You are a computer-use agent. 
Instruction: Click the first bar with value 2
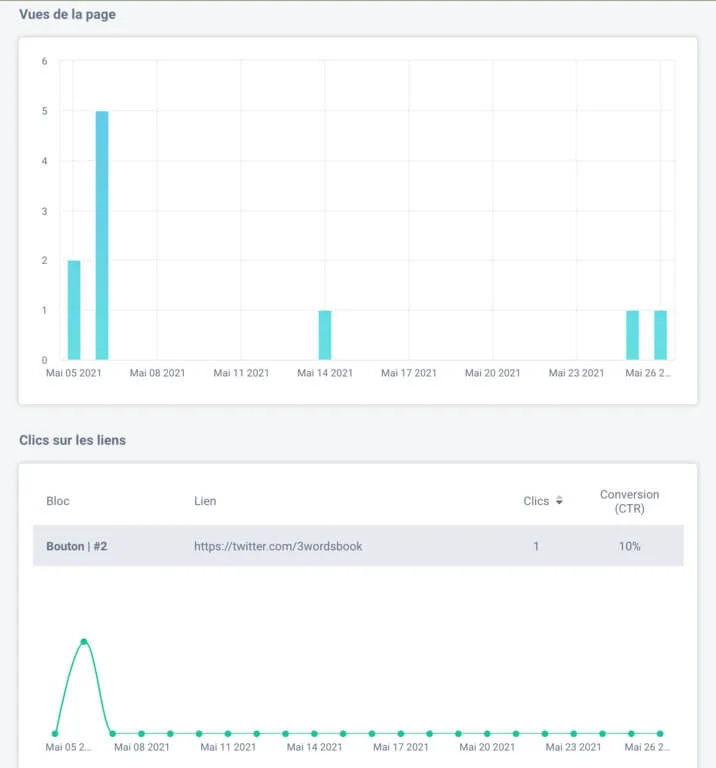(x=74, y=310)
